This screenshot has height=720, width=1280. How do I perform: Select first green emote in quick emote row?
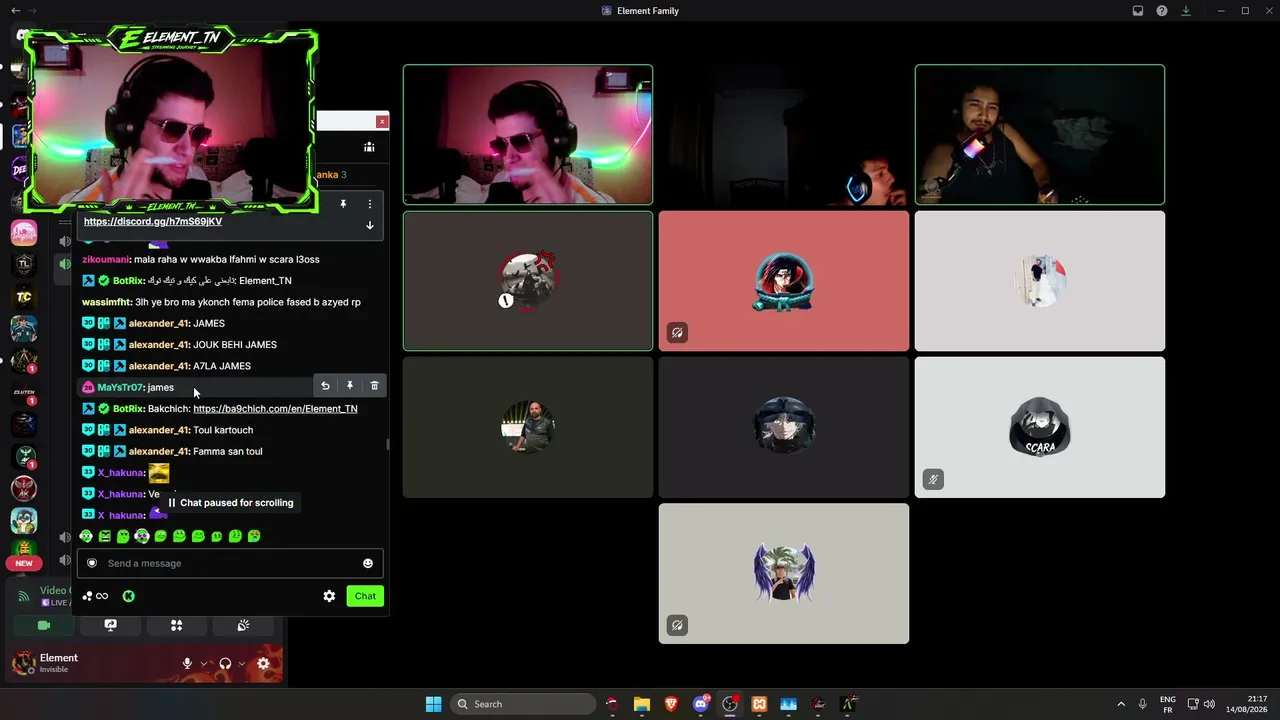(86, 537)
